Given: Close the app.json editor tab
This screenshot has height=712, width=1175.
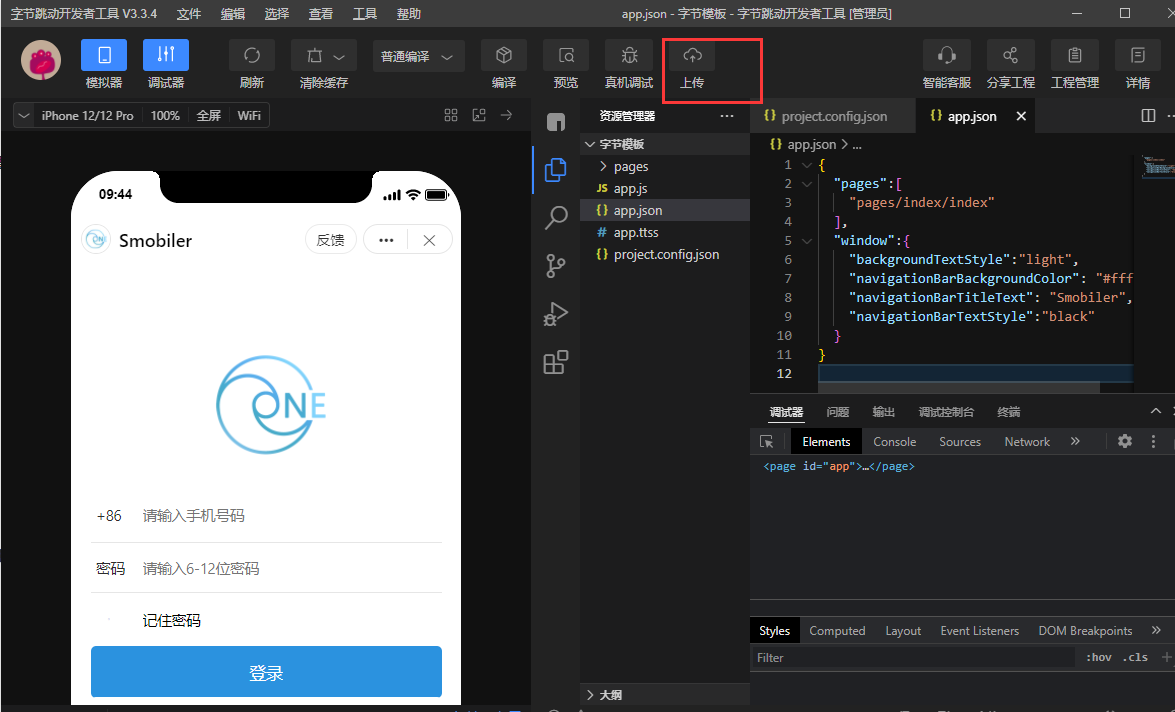Looking at the screenshot, I should pos(1021,116).
